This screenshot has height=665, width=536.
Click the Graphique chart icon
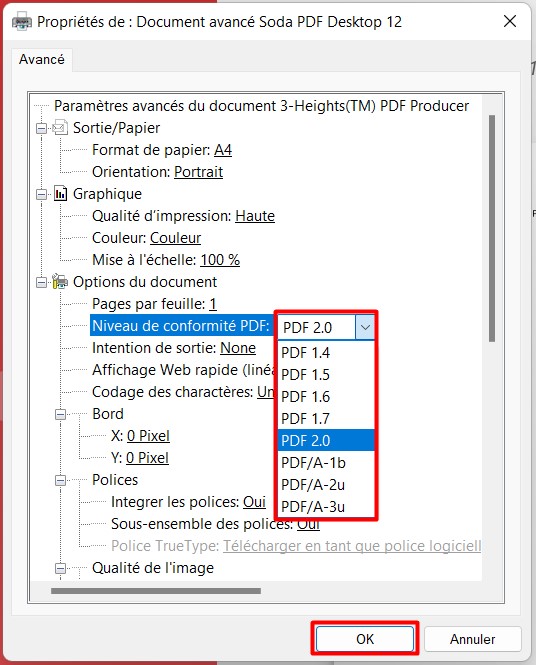pos(60,193)
